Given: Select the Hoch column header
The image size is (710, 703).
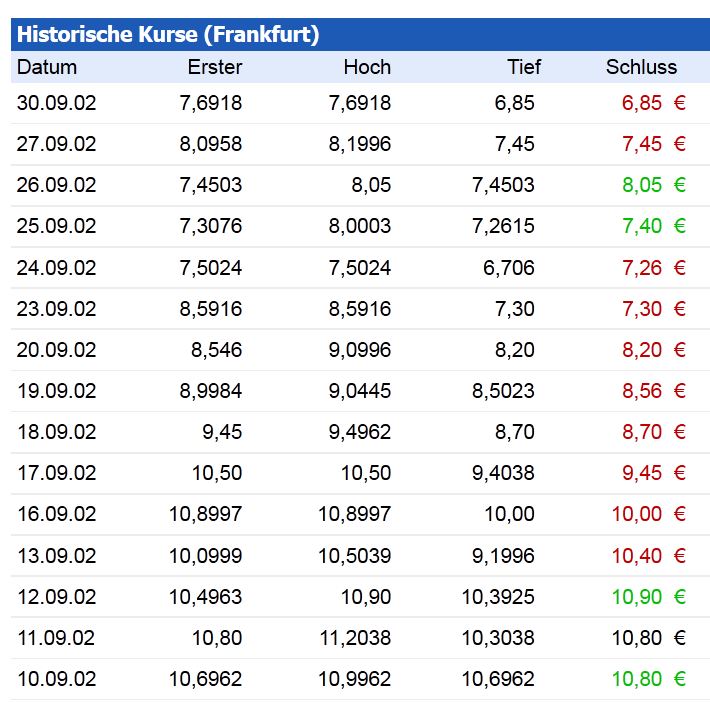Looking at the screenshot, I should coord(367,68).
